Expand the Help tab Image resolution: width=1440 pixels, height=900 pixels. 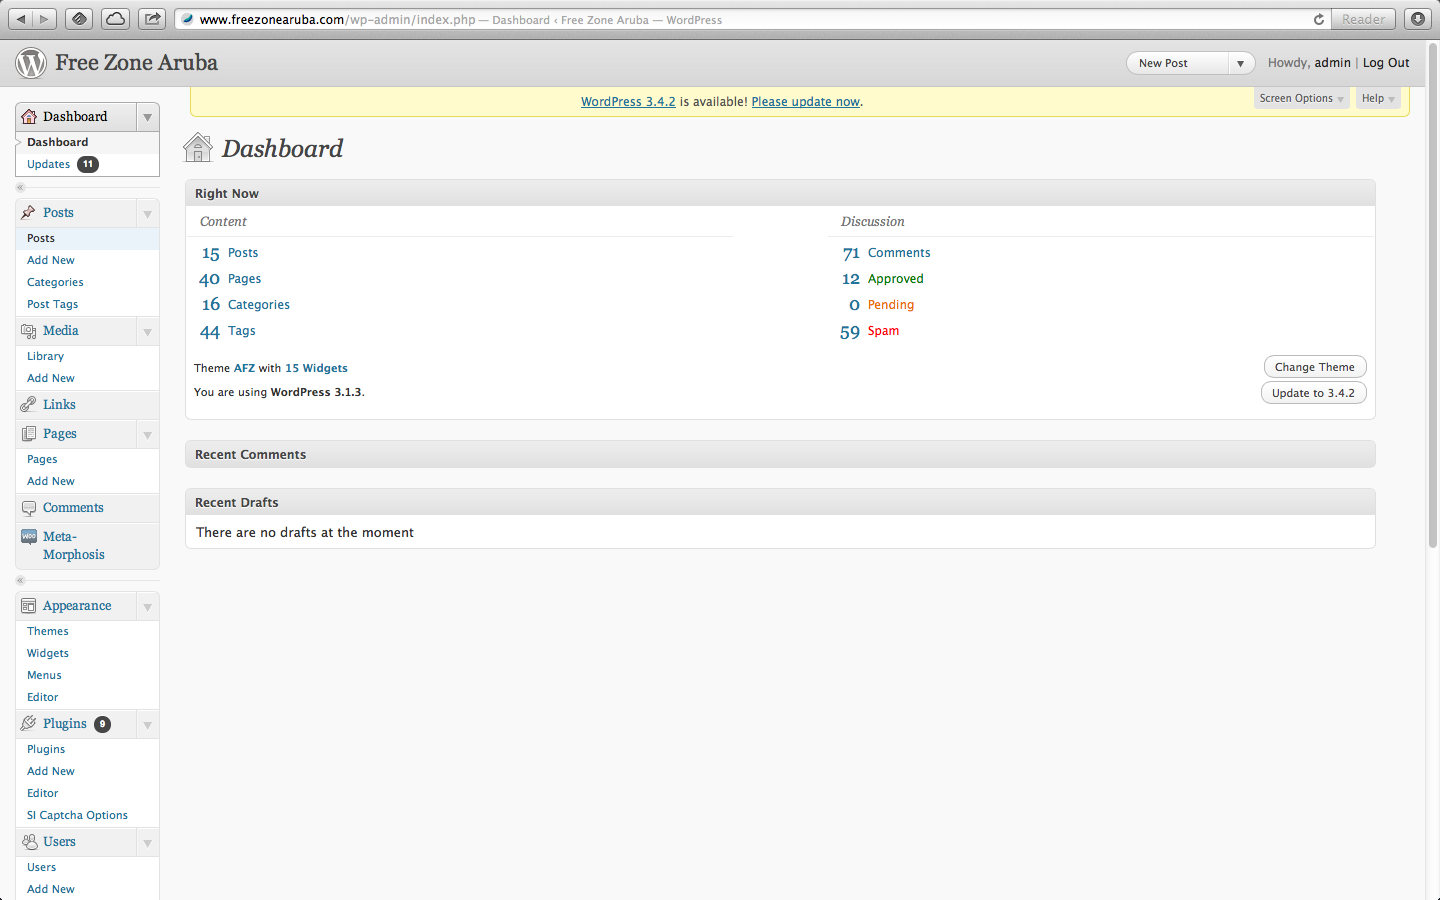click(1378, 98)
